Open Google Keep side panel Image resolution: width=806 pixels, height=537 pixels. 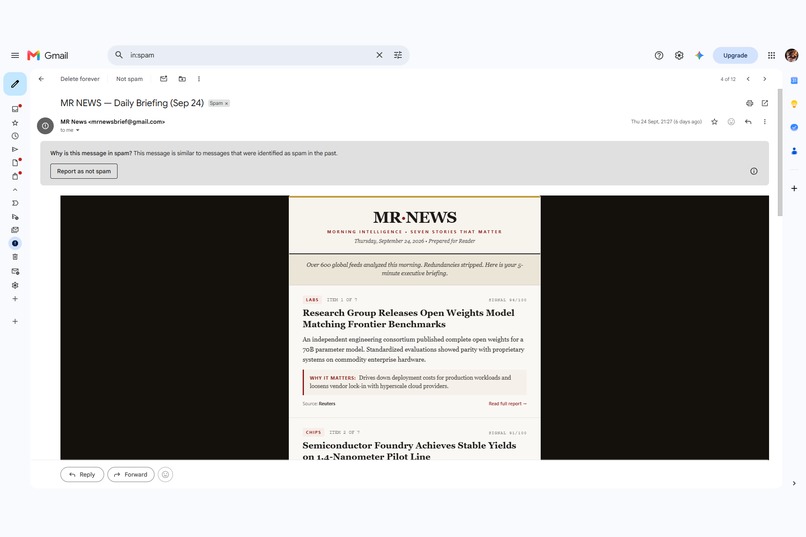794,104
